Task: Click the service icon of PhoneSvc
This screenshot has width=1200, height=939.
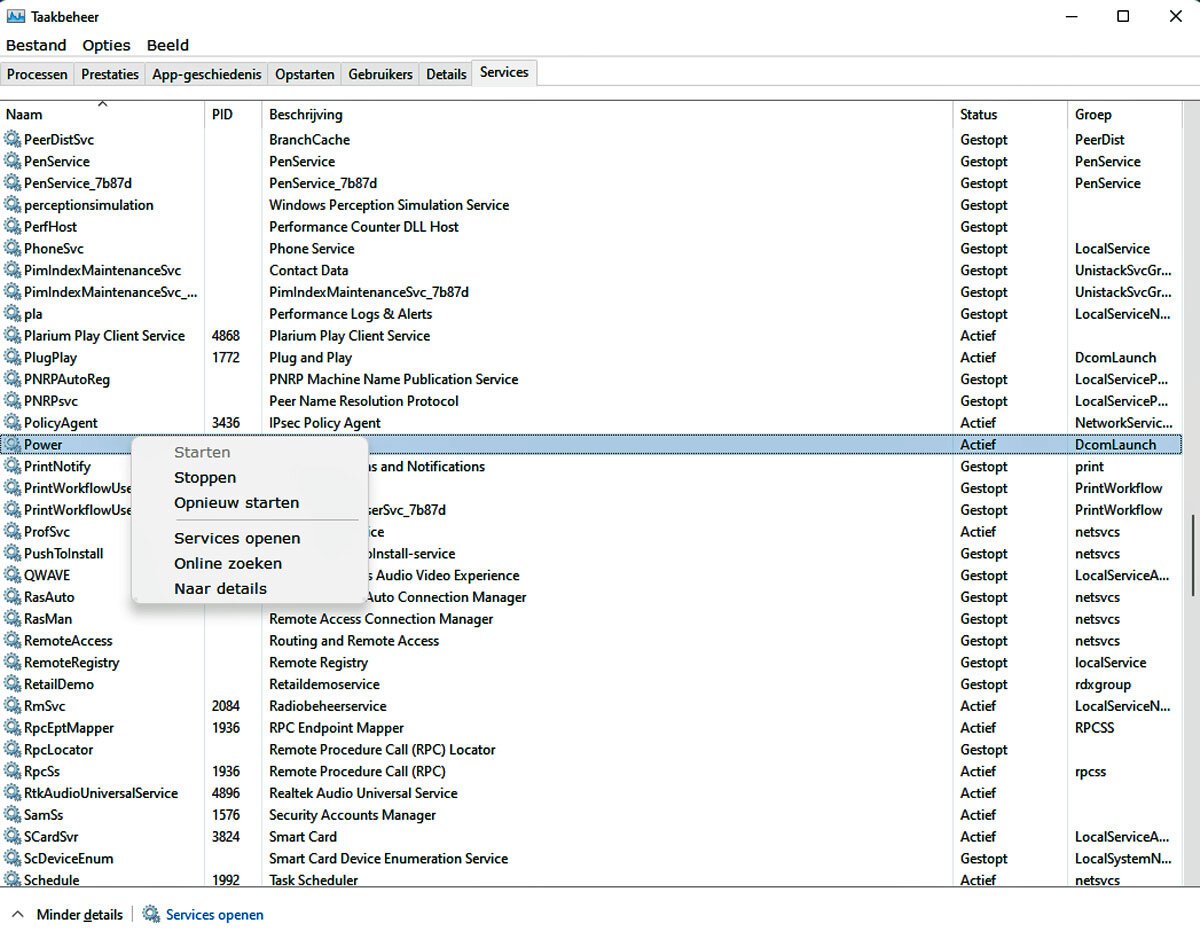Action: click(x=12, y=249)
